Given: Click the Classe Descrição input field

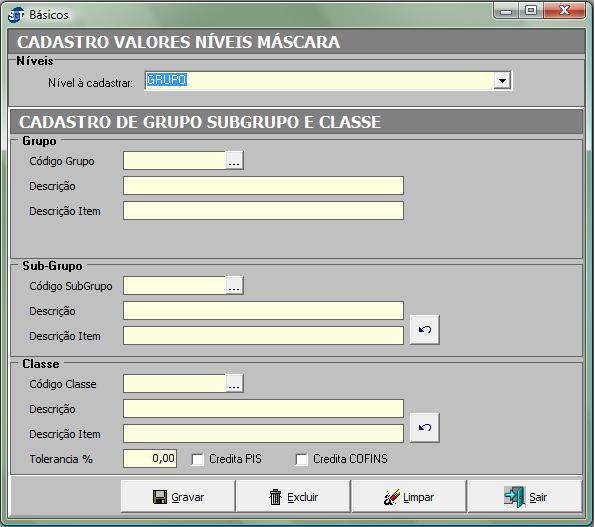Looking at the screenshot, I should (x=263, y=409).
